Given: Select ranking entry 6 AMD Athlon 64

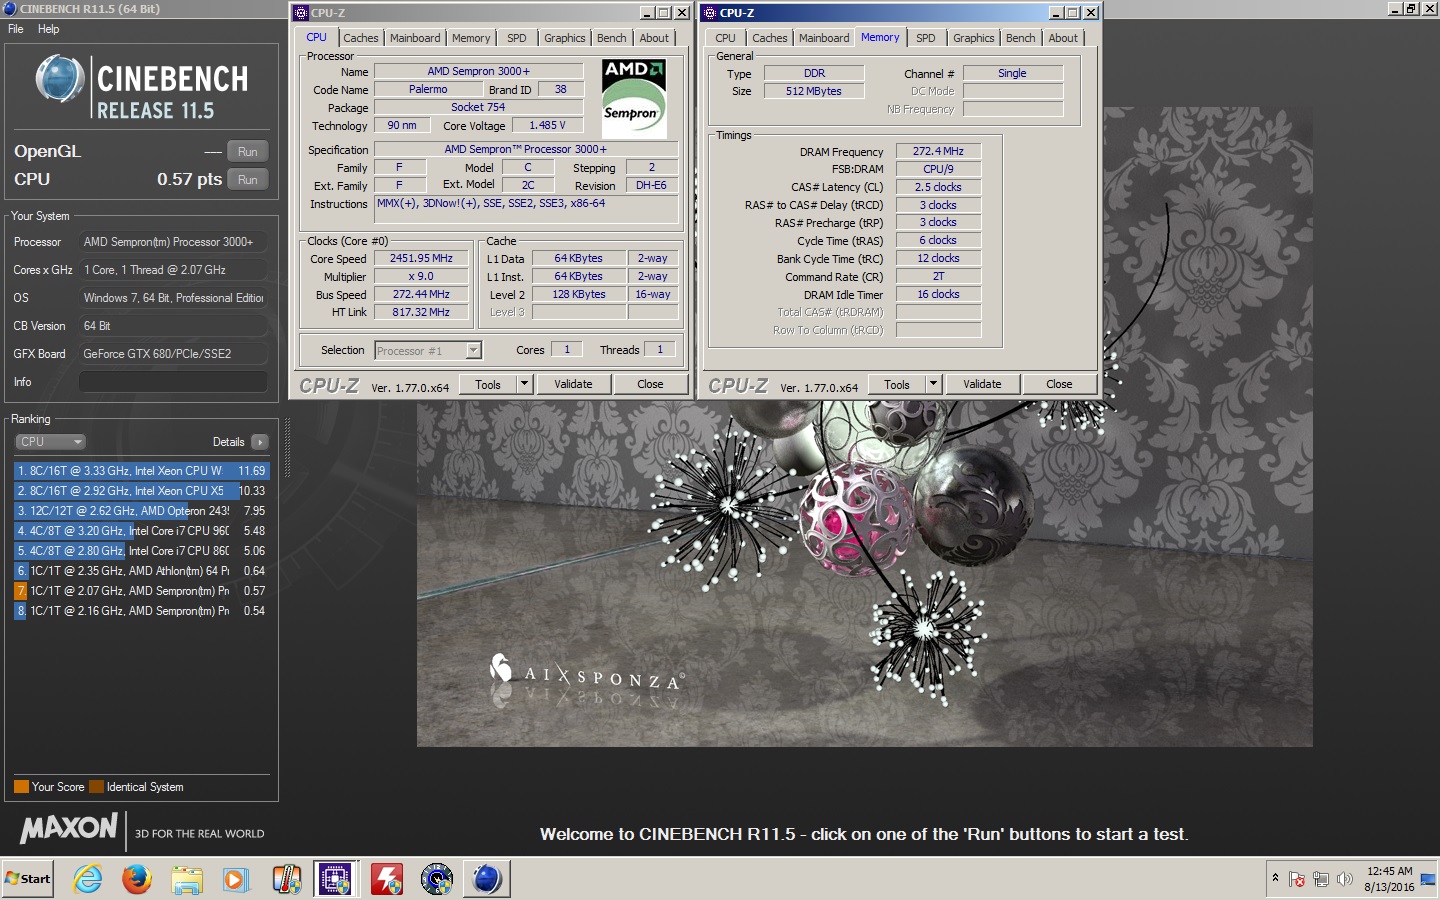Looking at the screenshot, I should click(141, 571).
